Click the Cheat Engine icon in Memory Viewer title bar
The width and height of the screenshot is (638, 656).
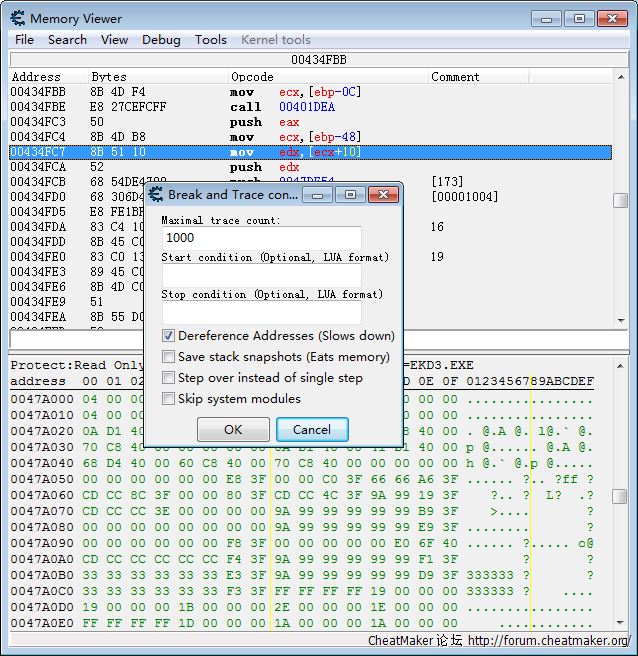click(x=18, y=18)
